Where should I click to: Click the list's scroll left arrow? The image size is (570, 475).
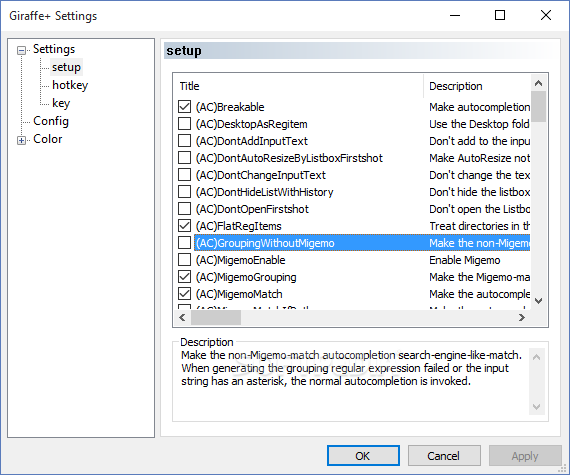(182, 318)
